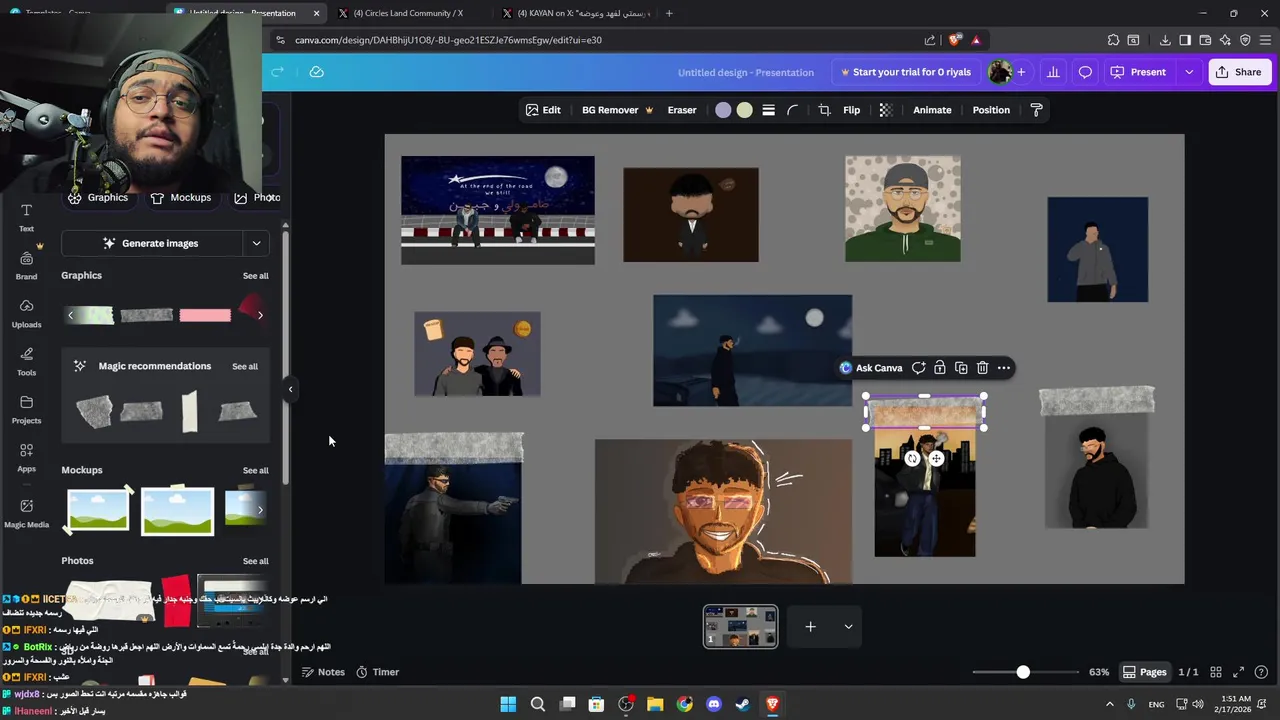
Task: Click cloud save status icon
Action: click(x=316, y=72)
